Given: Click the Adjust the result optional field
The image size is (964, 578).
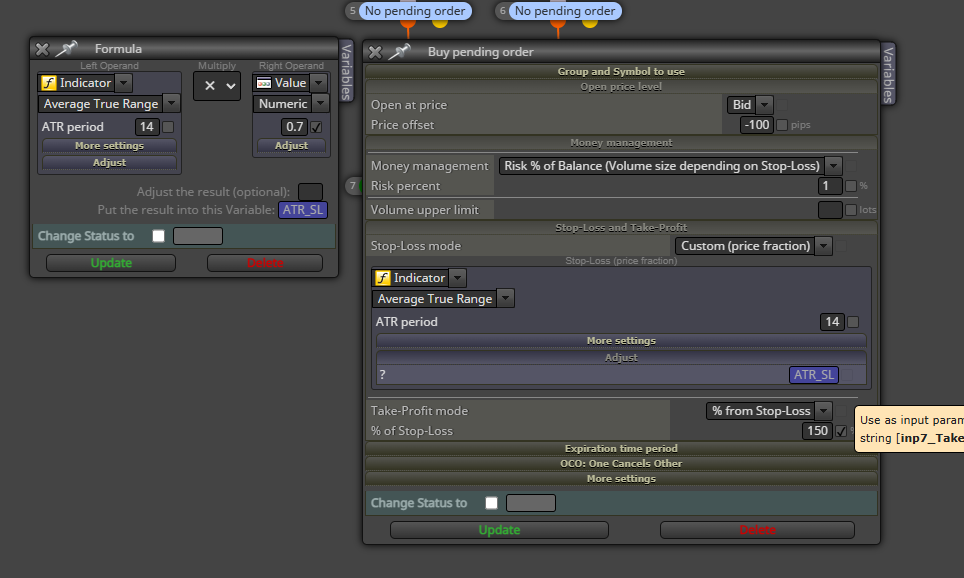Looking at the screenshot, I should pyautogui.click(x=310, y=192).
